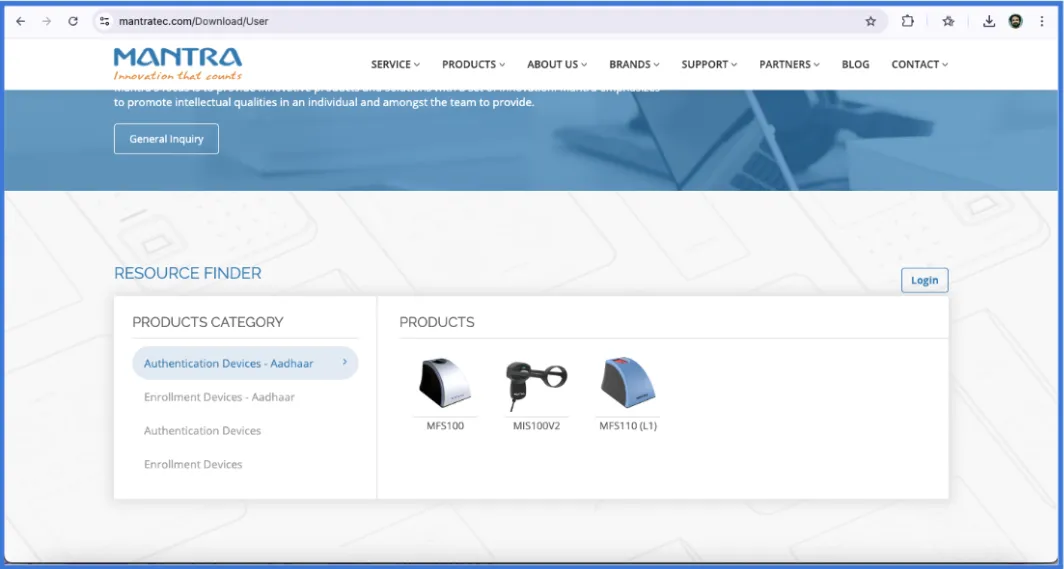Open the BLOG page
Screen dimensions: 1064x569
pyautogui.click(x=855, y=64)
